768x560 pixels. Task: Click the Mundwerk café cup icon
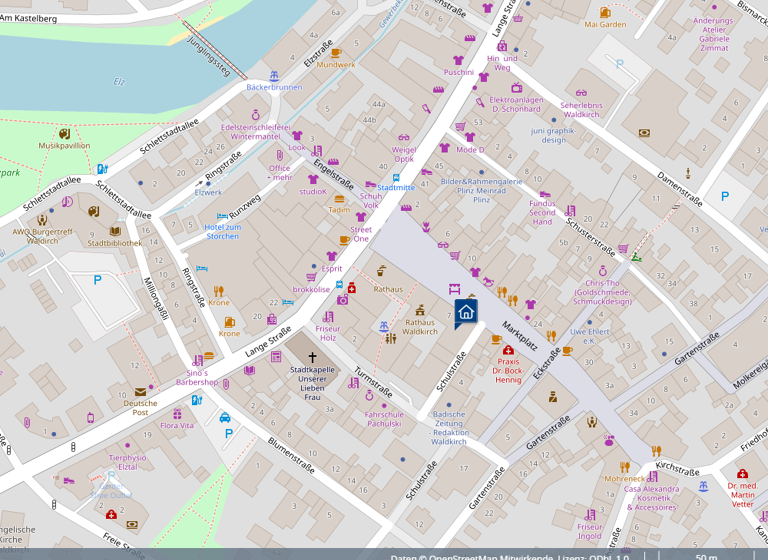tap(336, 53)
